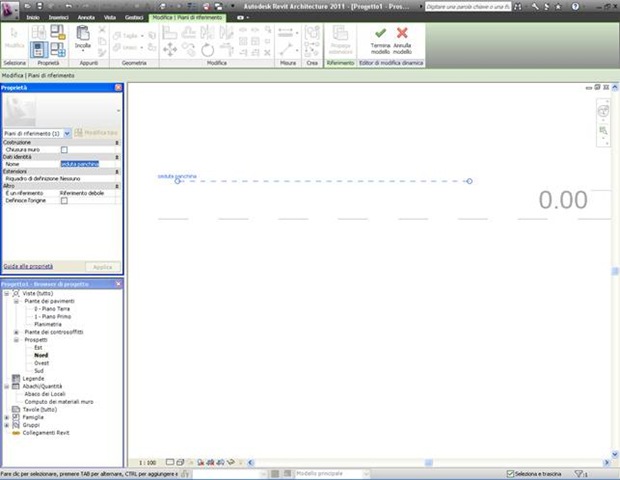This screenshot has height=480, width=620.
Task: Click the Rotate tool in Modifica panel
Action: (x=207, y=49)
